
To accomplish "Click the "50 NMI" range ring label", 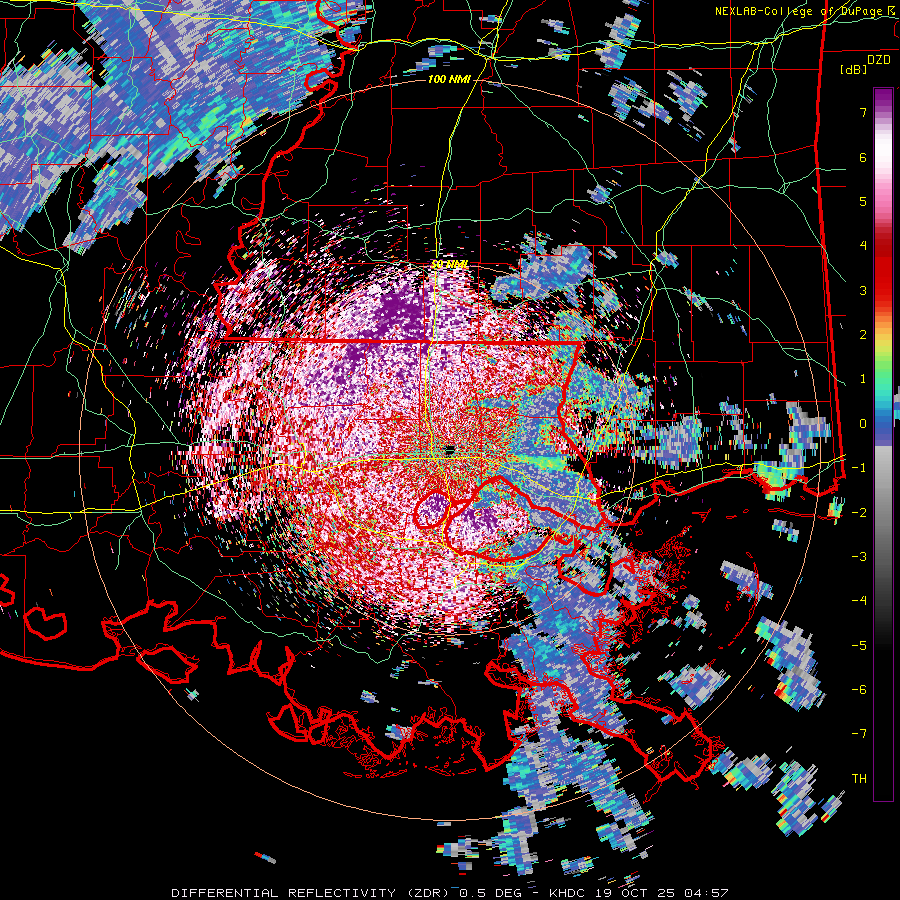I will 449,264.
